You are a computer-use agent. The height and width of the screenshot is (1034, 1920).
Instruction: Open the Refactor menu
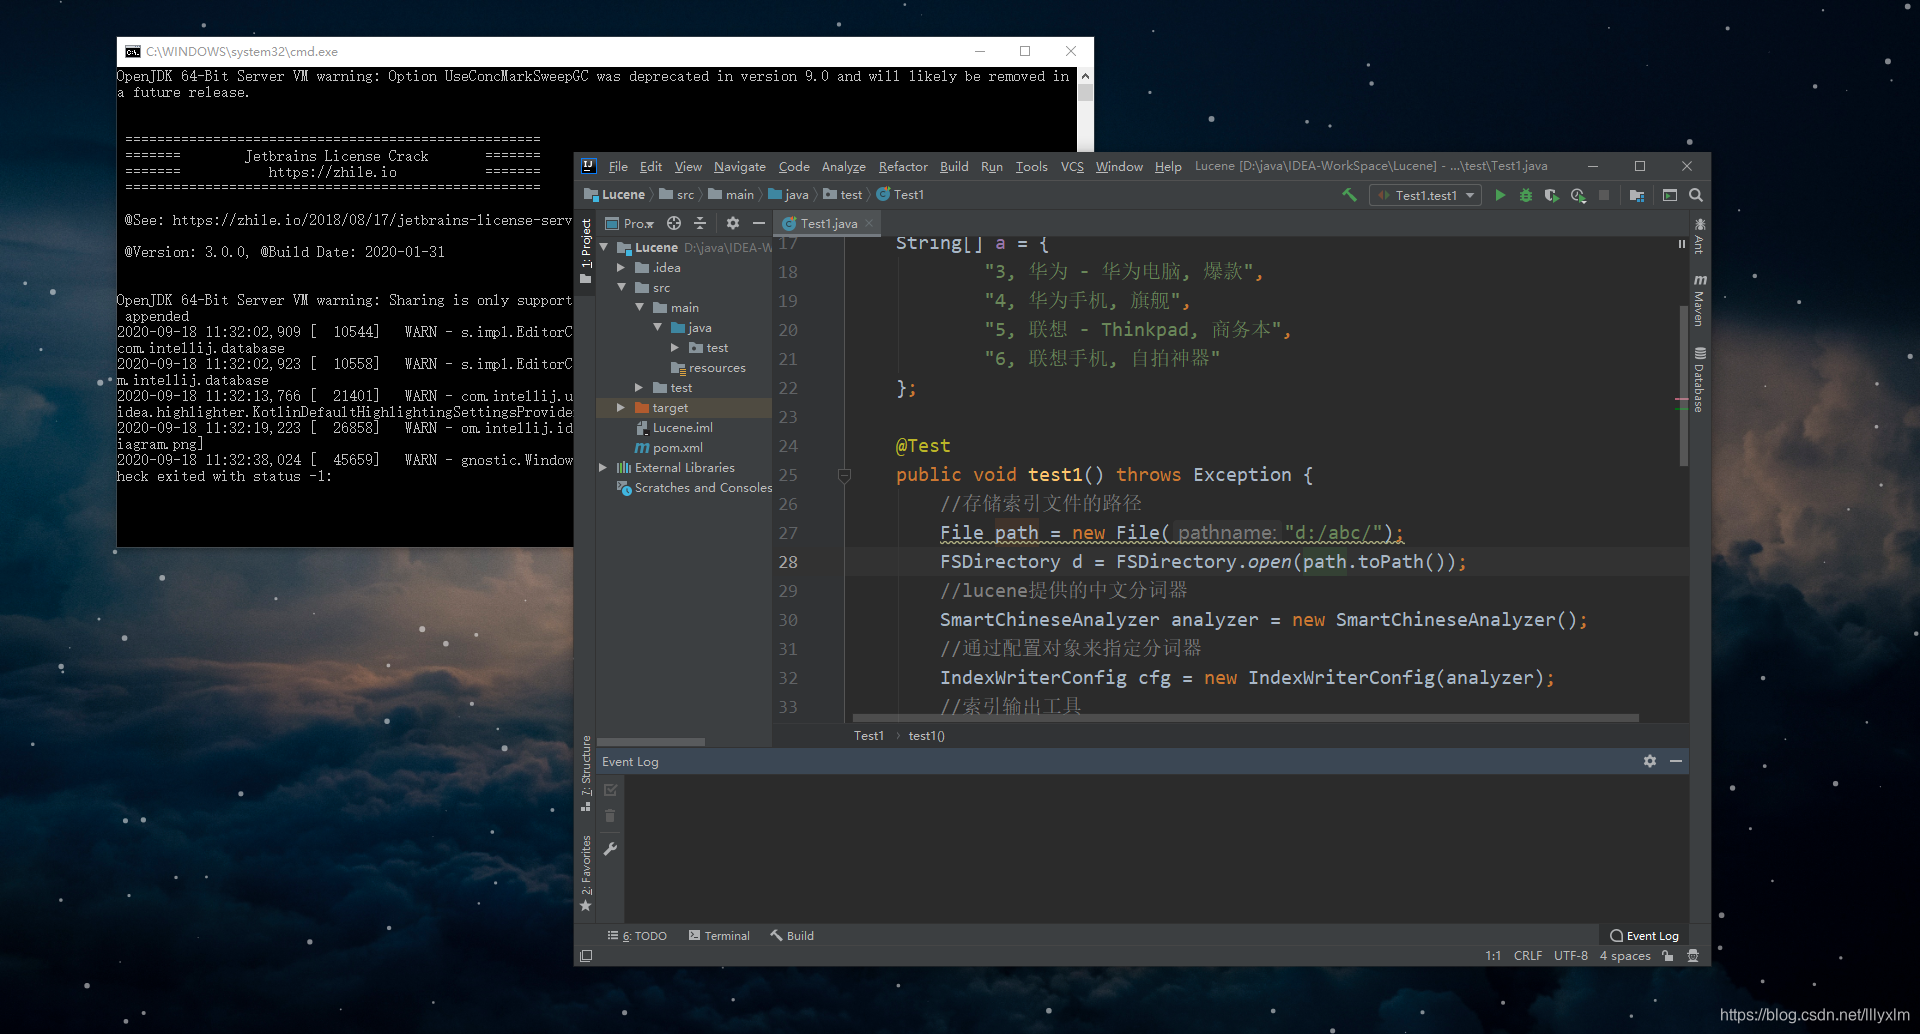point(903,166)
